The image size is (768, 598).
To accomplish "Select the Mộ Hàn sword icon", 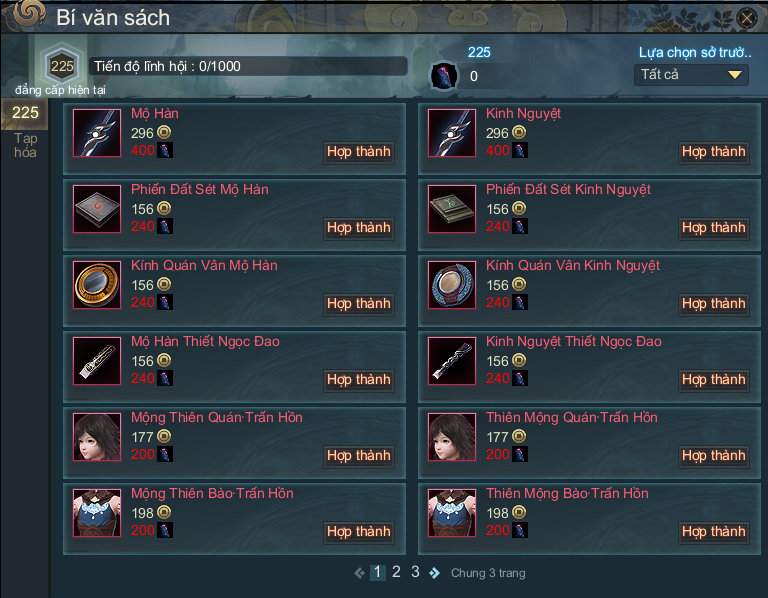I will (x=97, y=133).
